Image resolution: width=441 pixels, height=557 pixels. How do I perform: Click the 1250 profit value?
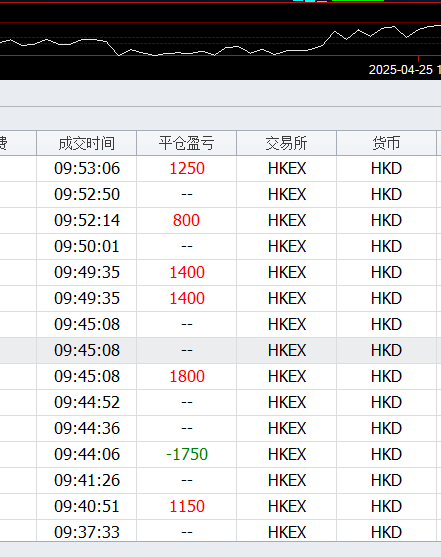187,168
